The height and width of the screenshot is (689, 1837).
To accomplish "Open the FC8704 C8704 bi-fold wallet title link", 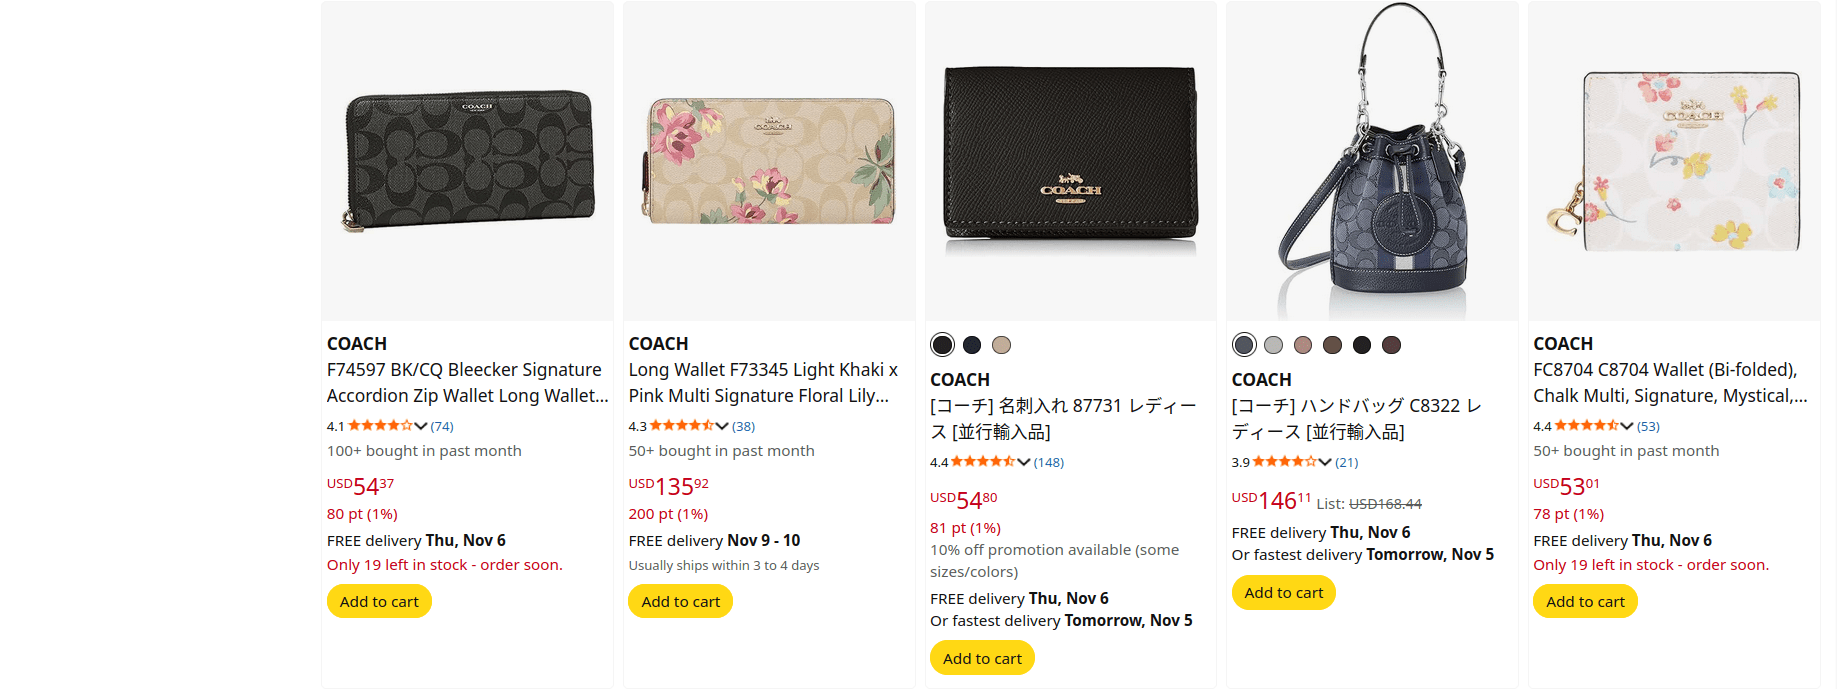I will point(1670,383).
